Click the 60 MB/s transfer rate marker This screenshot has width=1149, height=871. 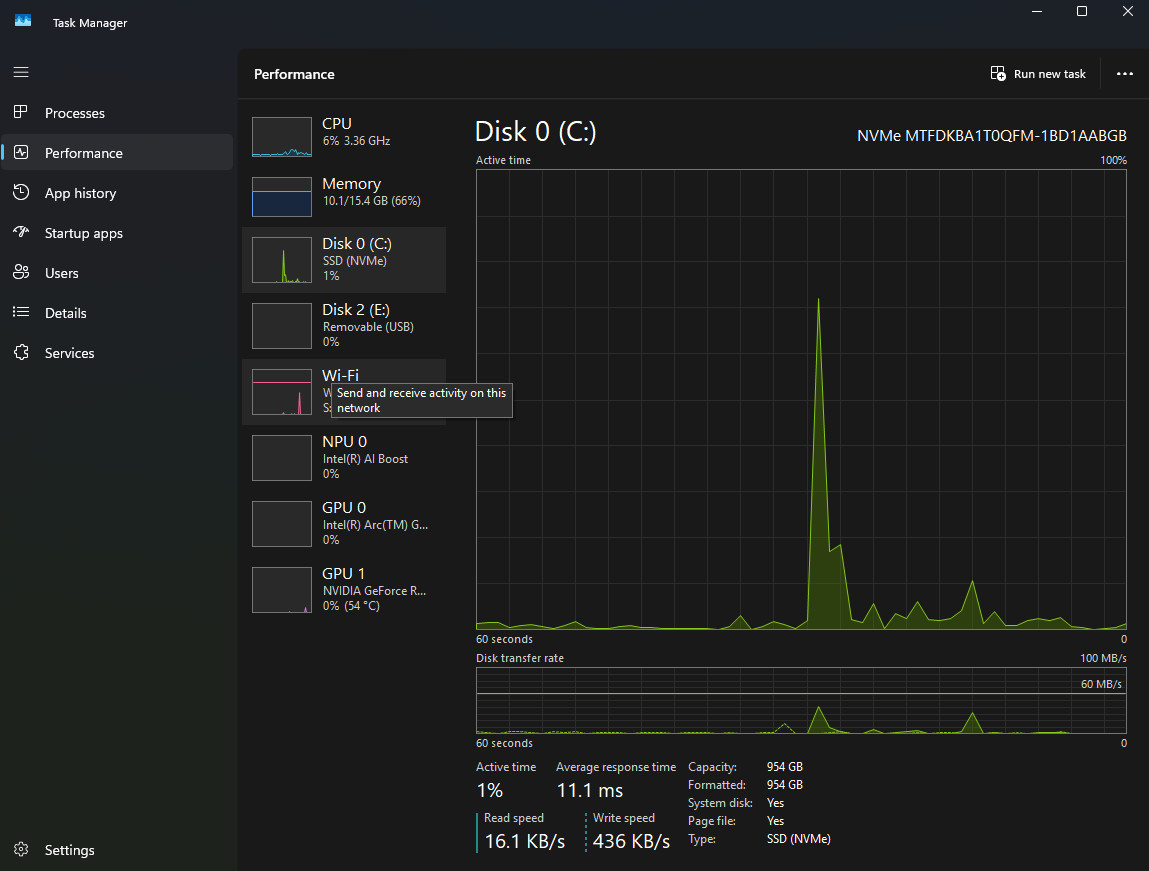(1101, 683)
